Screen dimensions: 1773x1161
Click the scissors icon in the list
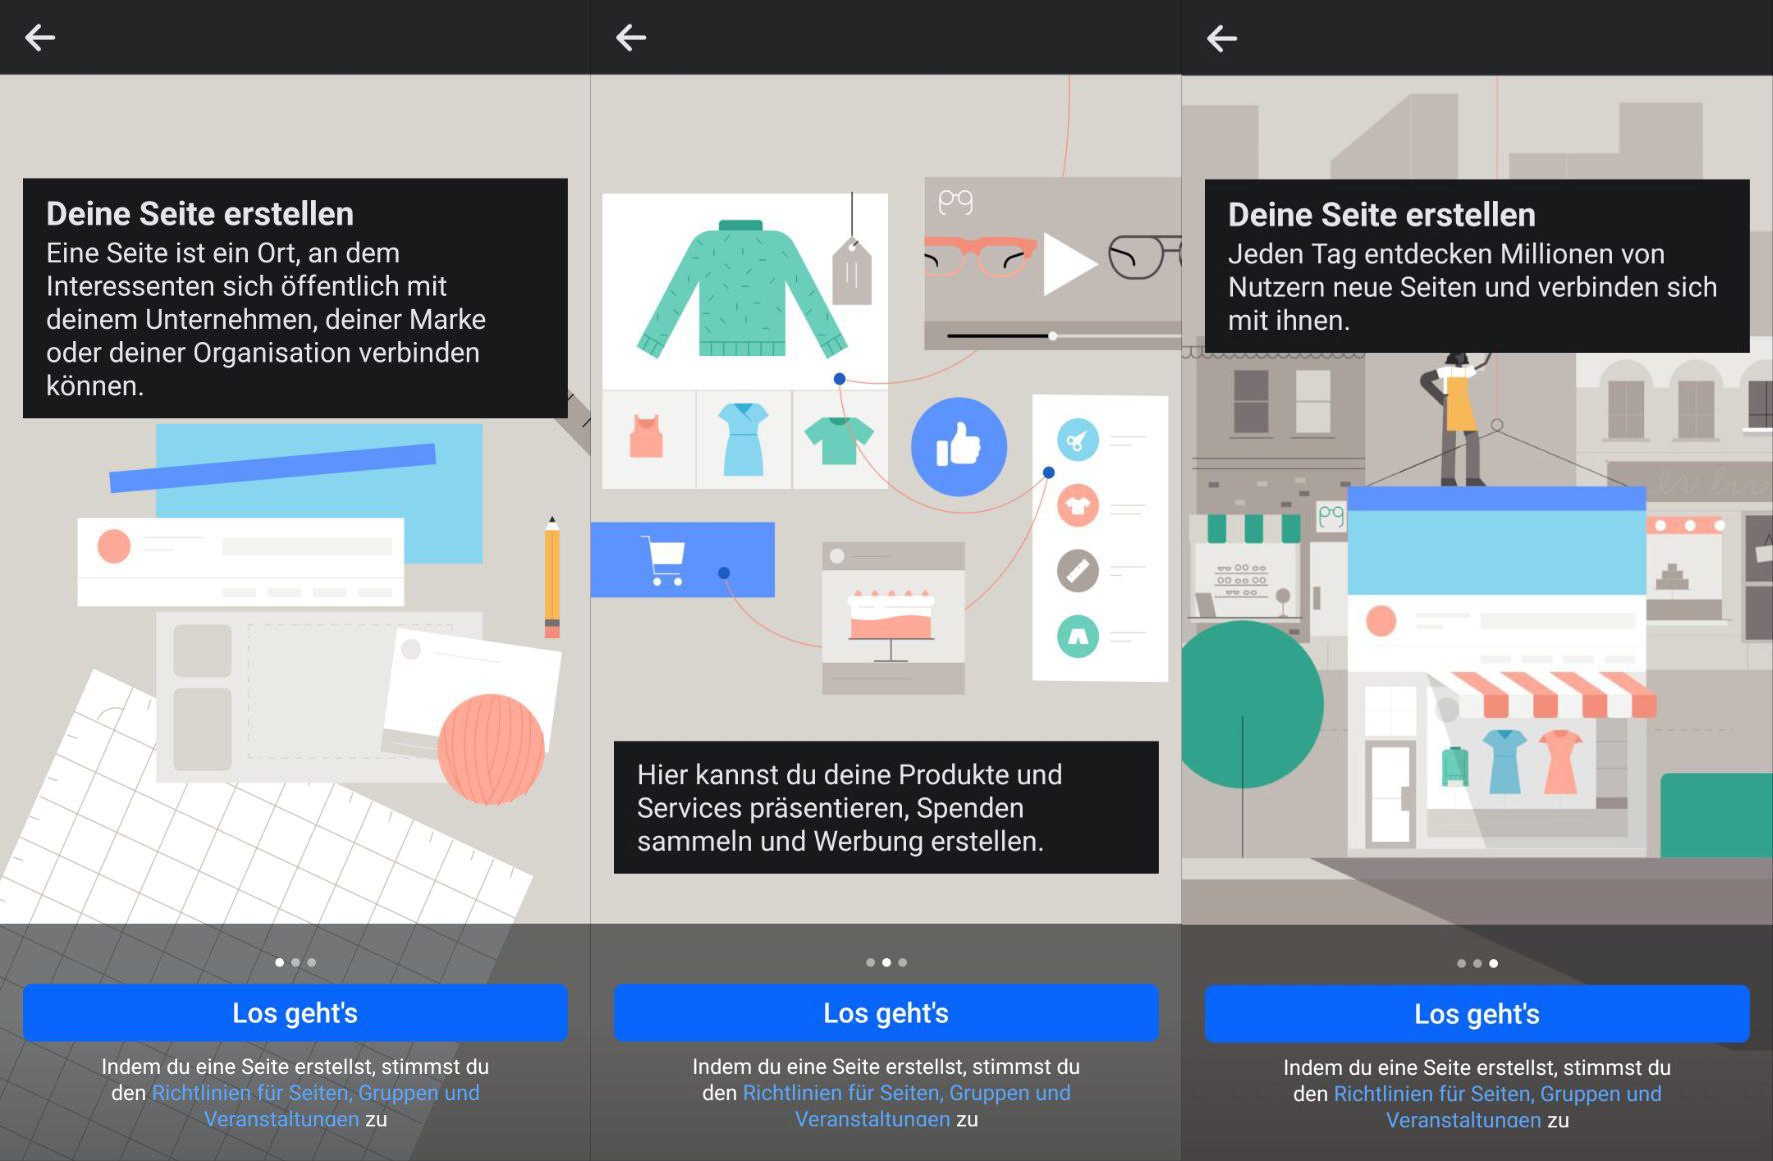point(1078,440)
